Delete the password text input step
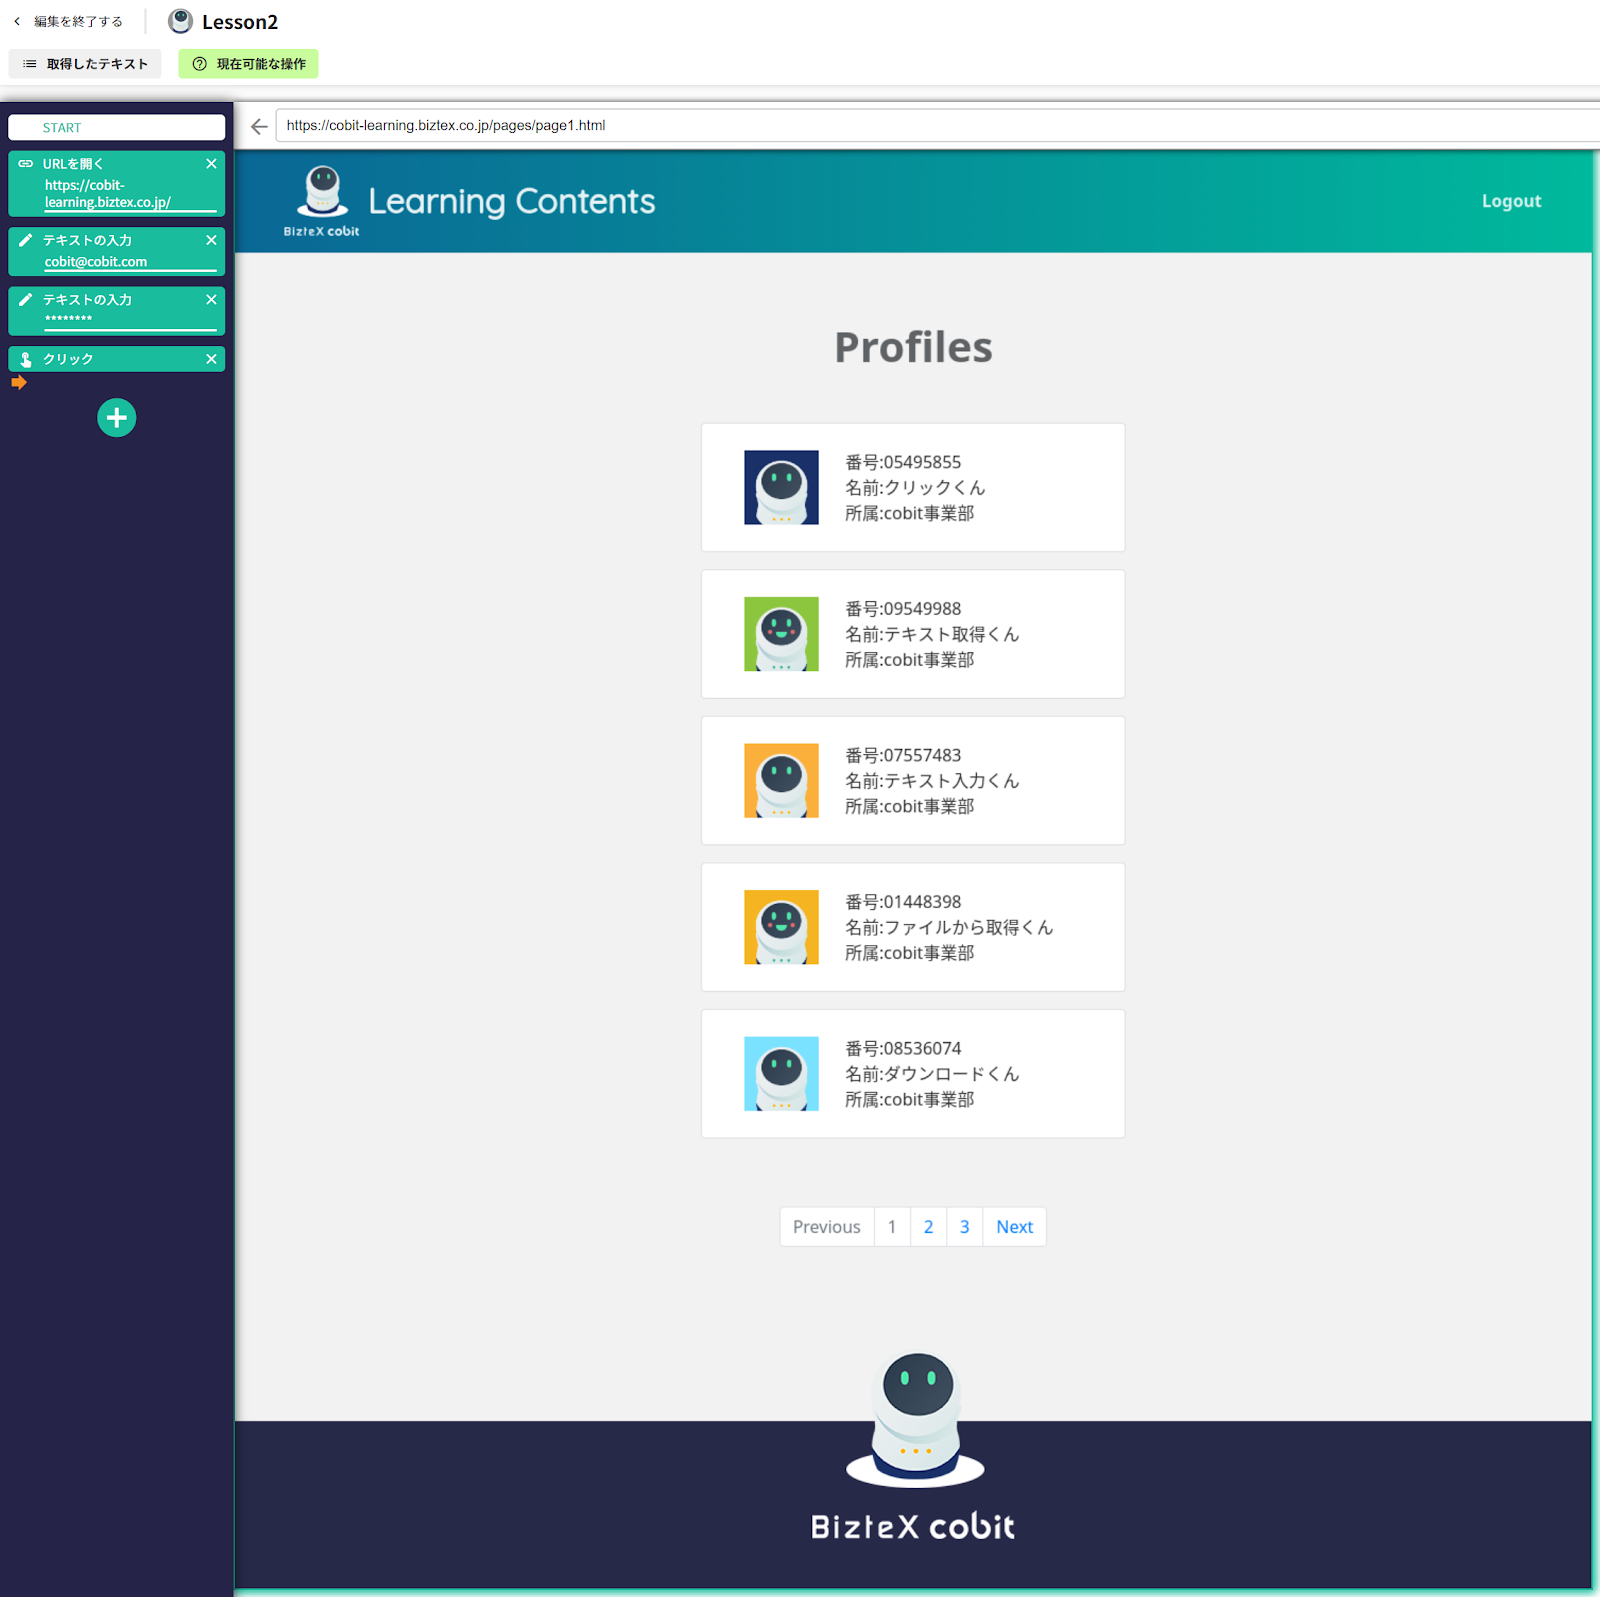The image size is (1600, 1597). pos(211,299)
